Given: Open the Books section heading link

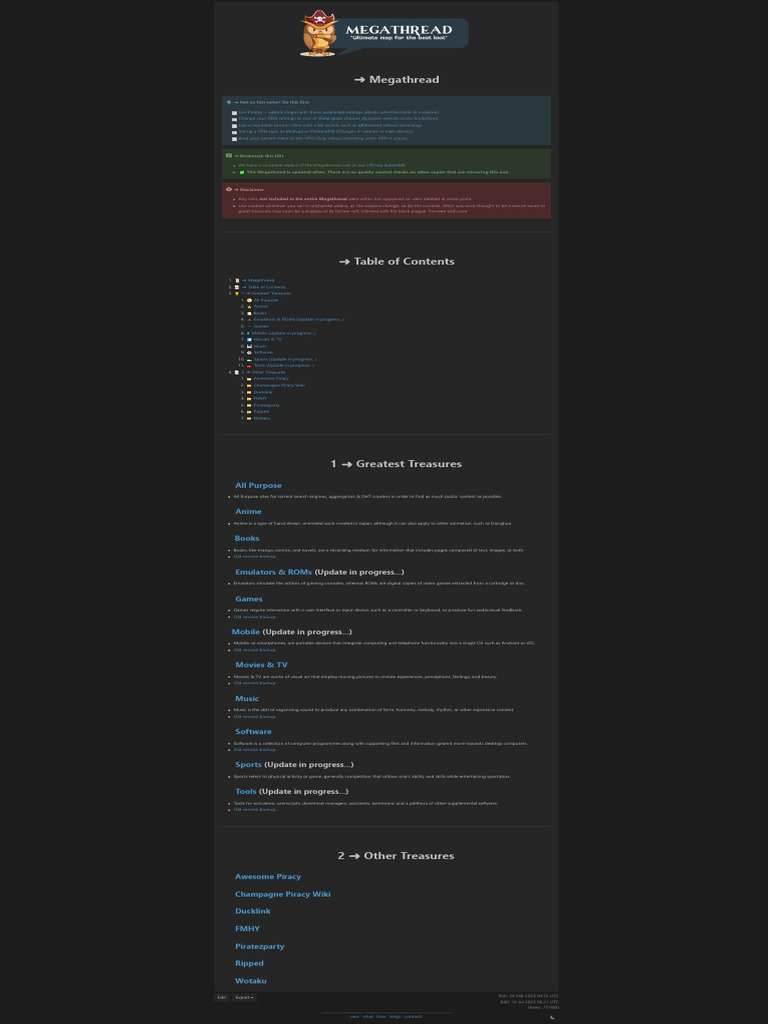Looking at the screenshot, I should (x=247, y=538).
